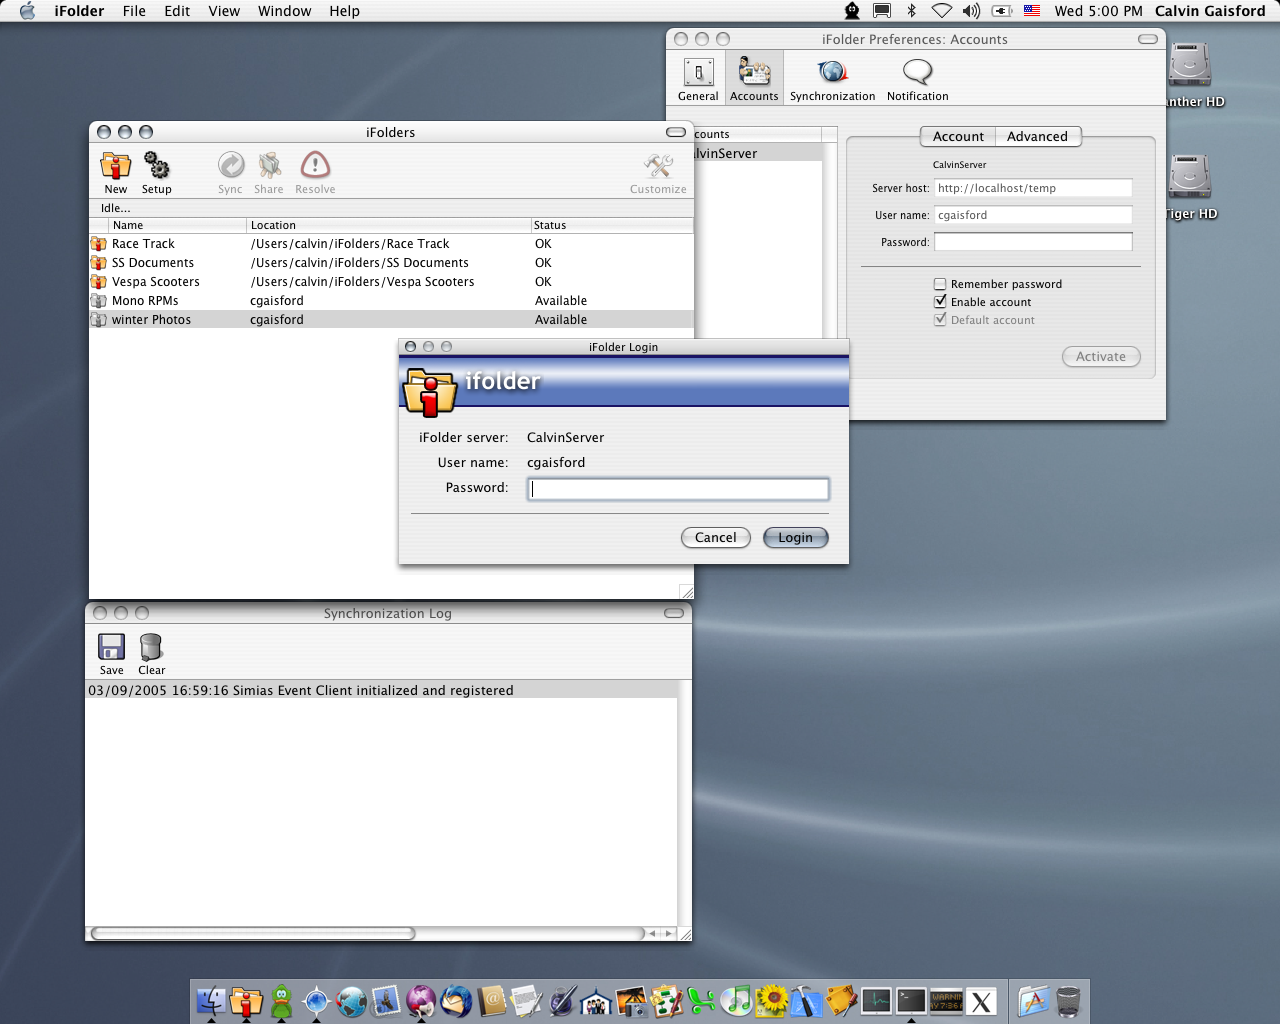Screen dimensions: 1280x1024
Task: Click the battery power menu bar icon
Action: pyautogui.click(x=1001, y=11)
